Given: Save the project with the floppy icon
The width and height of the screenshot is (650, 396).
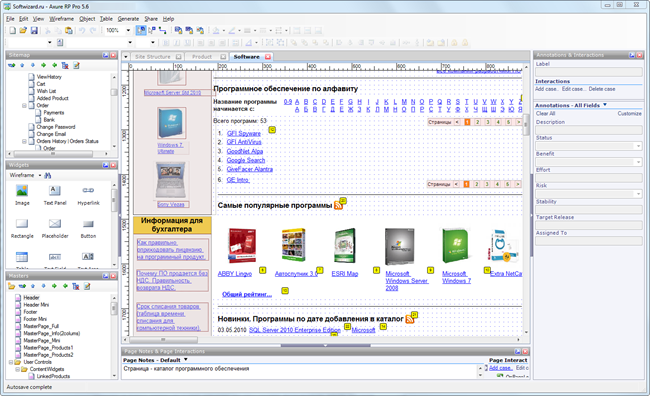Looking at the screenshot, I should [34, 30].
